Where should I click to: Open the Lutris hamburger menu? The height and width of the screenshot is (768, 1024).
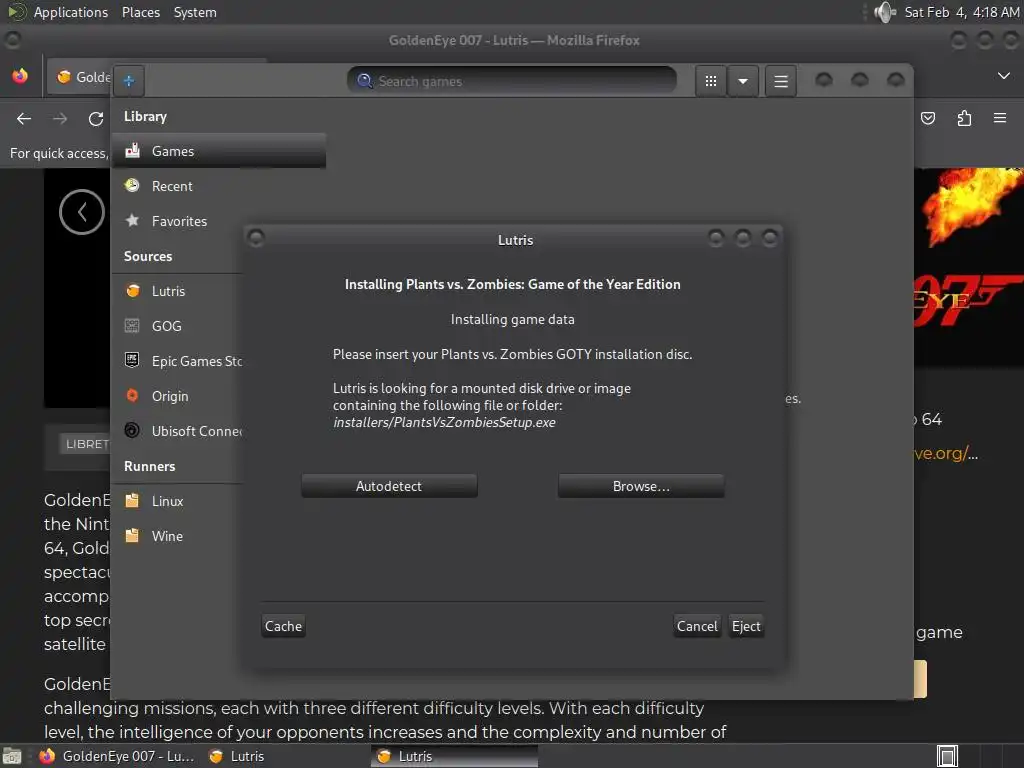(780, 81)
